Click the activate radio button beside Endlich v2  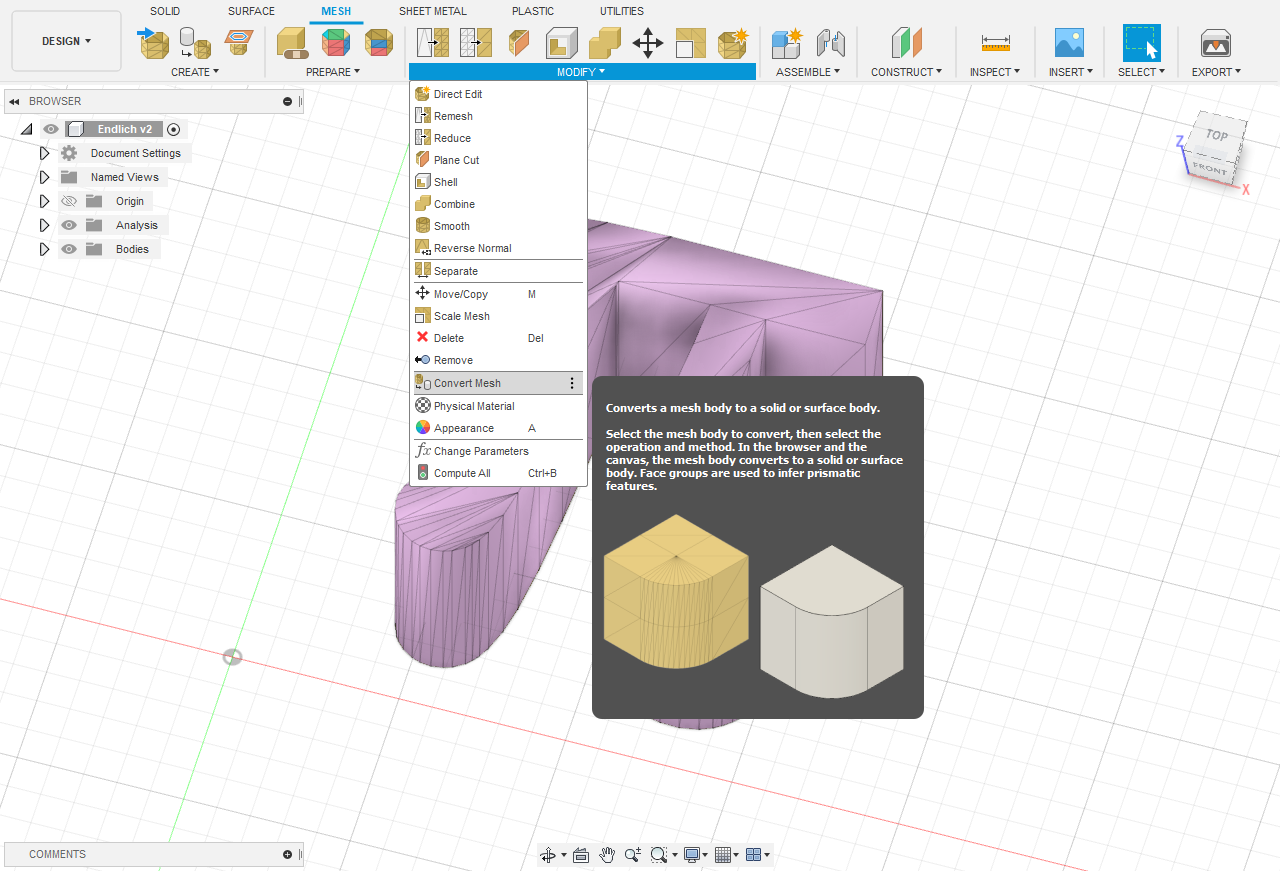coord(174,129)
